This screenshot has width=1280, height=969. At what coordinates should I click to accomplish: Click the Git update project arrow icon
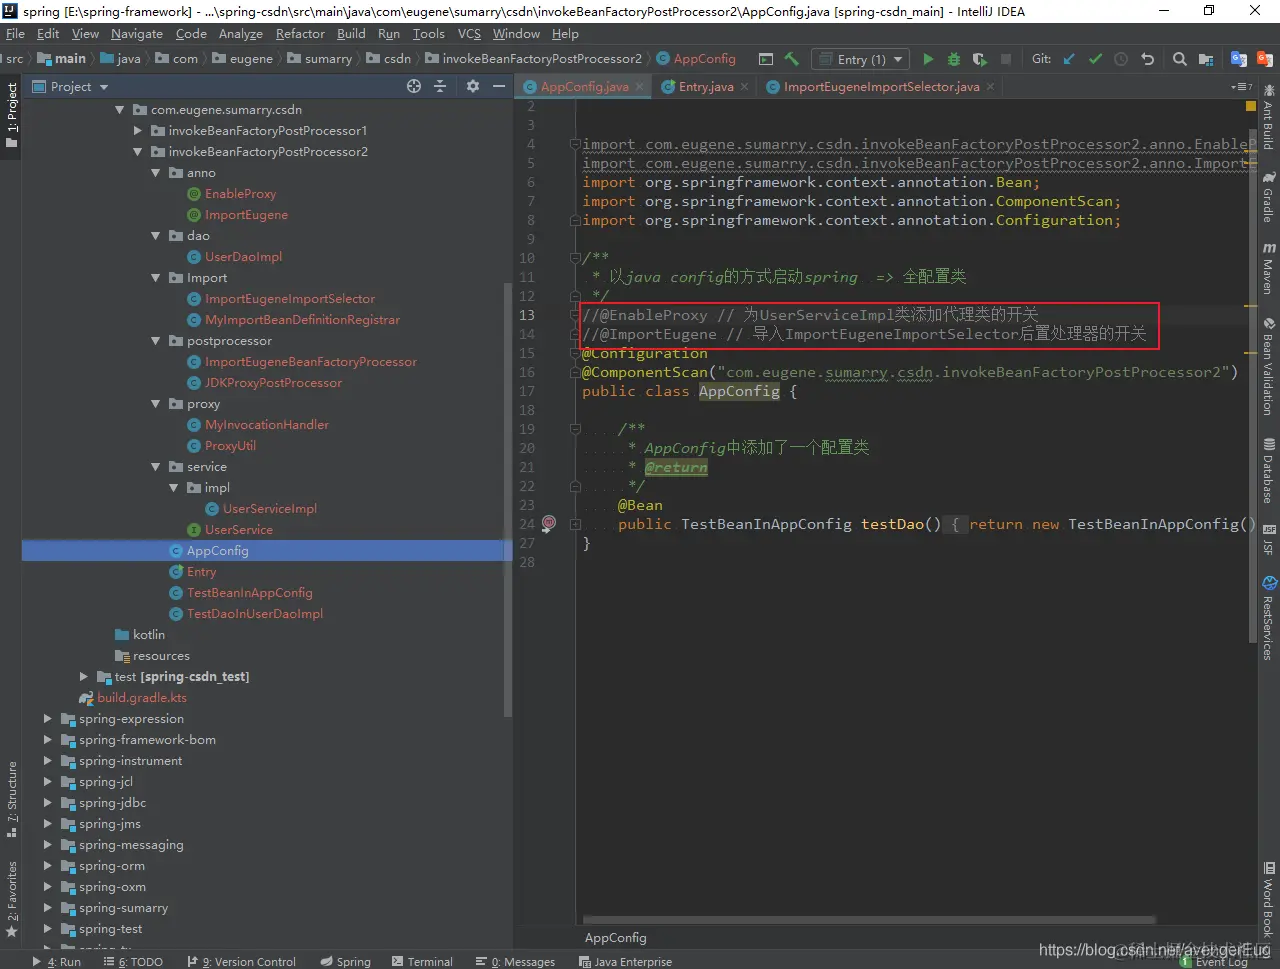1069,59
